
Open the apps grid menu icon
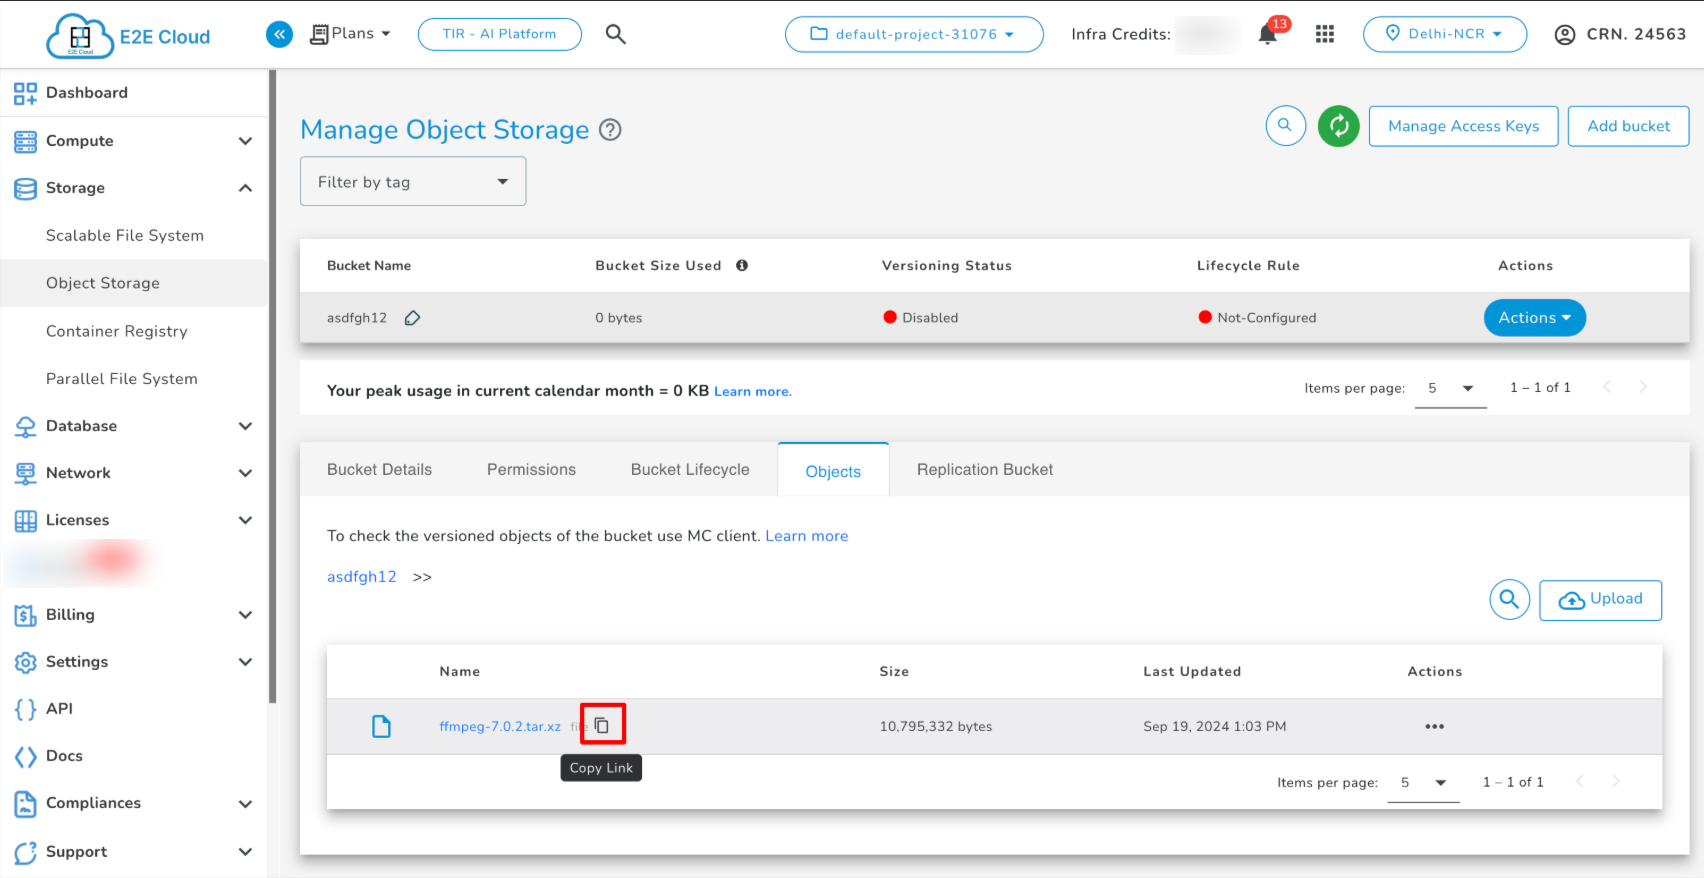coord(1325,34)
